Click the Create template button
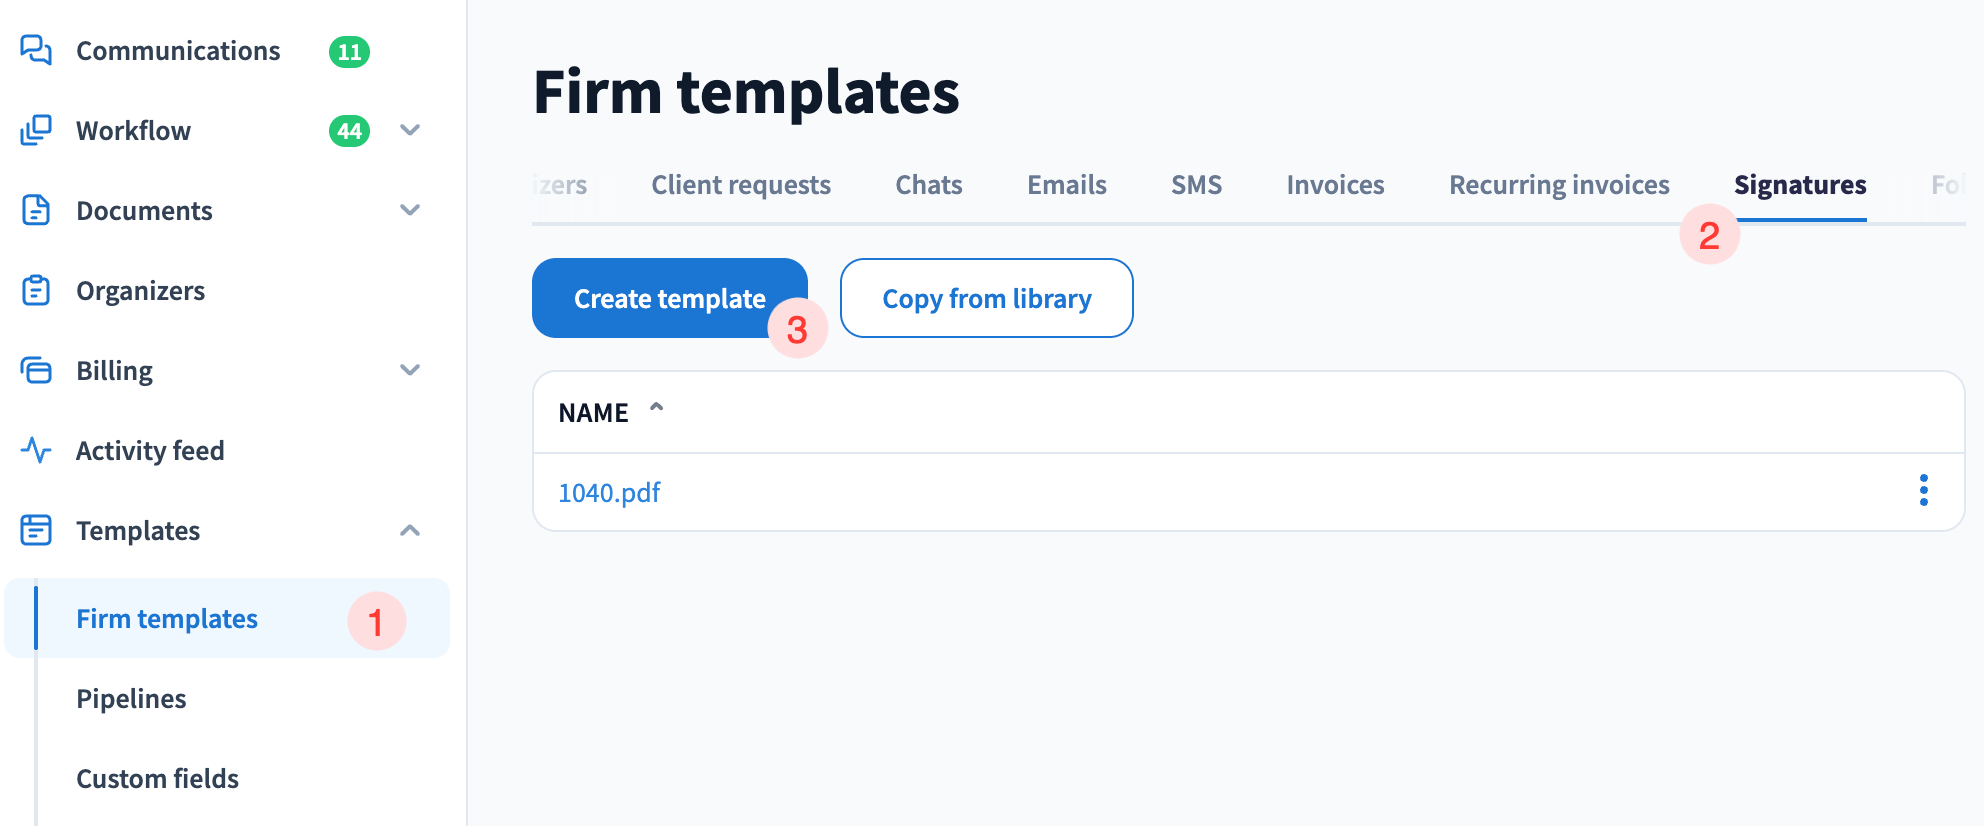 tap(668, 298)
